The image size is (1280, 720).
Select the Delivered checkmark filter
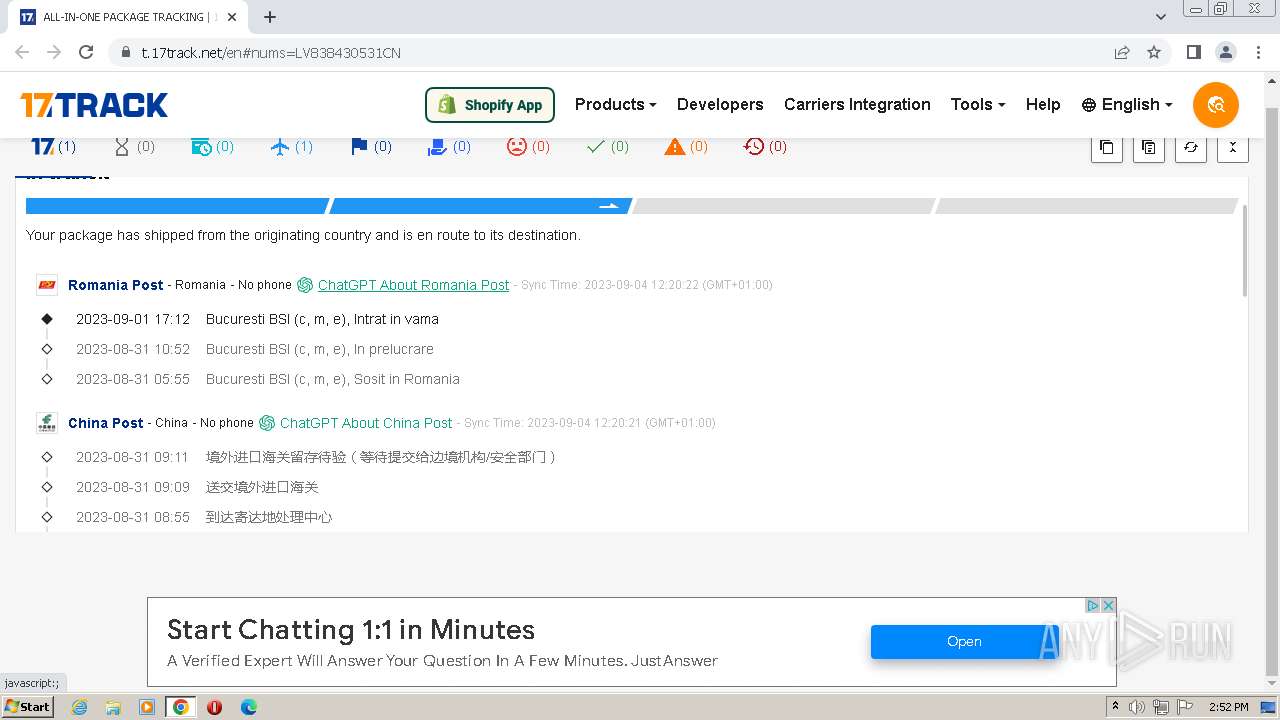pyautogui.click(x=607, y=147)
